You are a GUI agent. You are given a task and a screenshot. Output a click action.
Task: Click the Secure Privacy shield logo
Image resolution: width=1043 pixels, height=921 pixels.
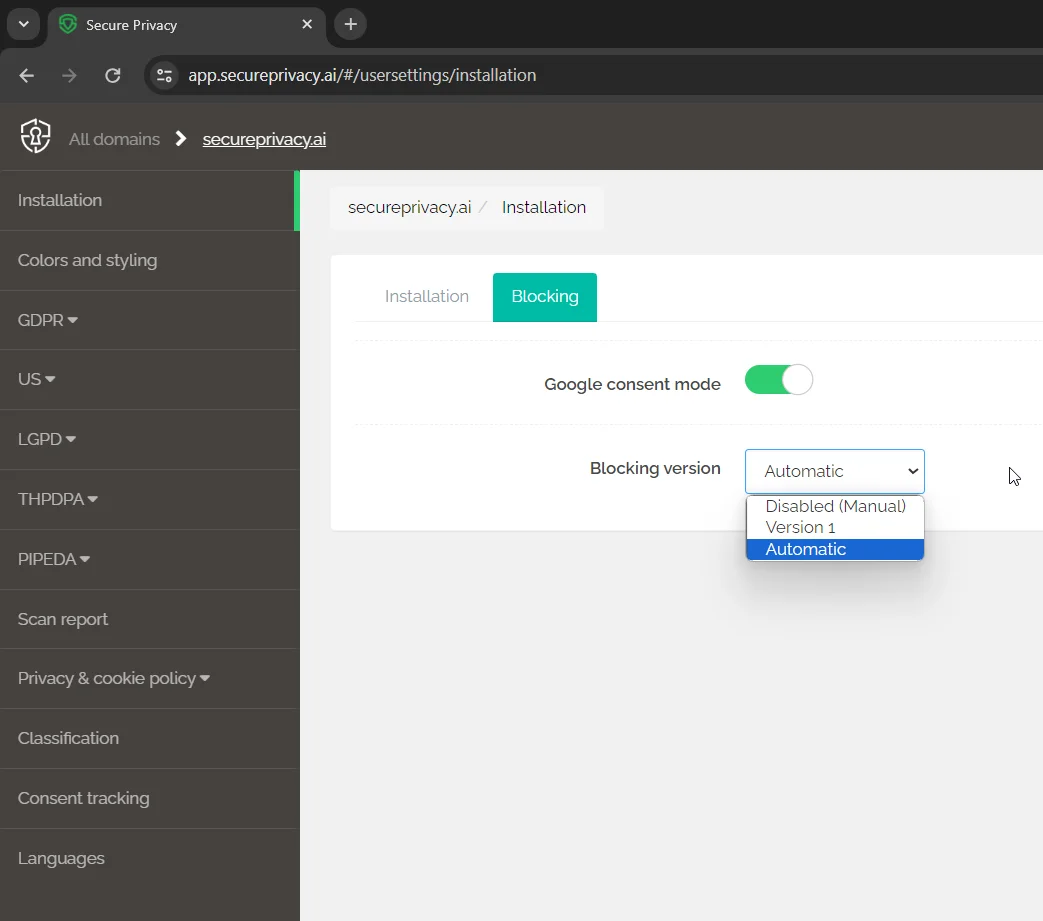tap(35, 135)
